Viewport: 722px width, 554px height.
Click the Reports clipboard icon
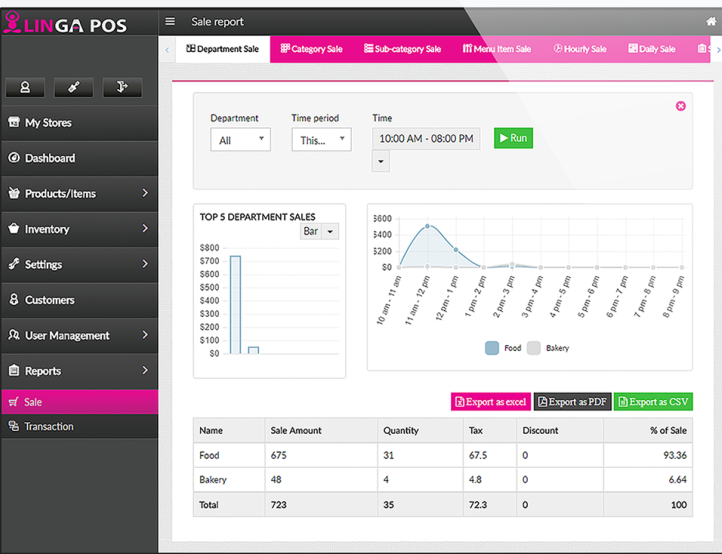pyautogui.click(x=14, y=370)
